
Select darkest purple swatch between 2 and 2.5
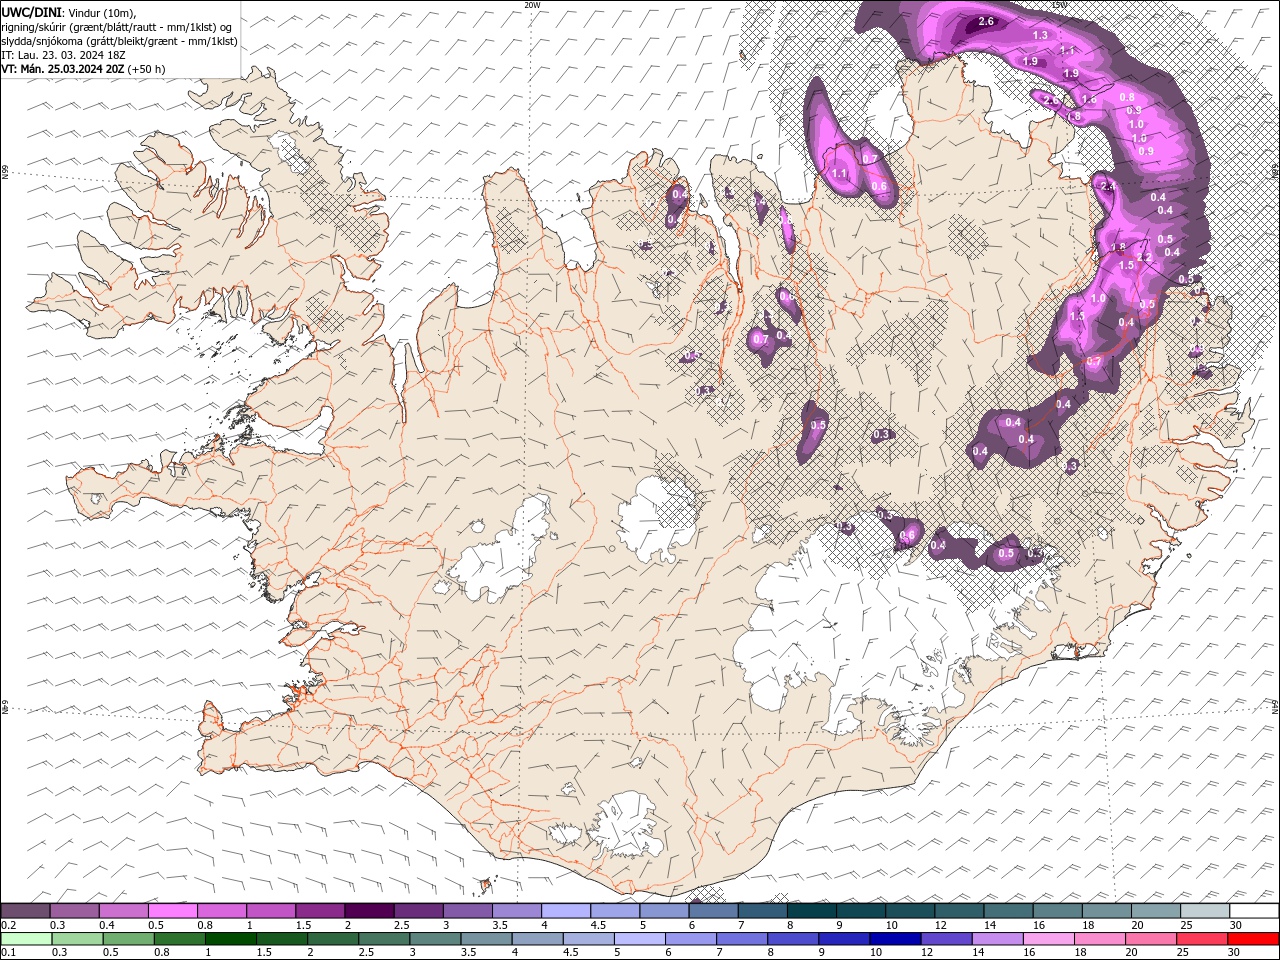[x=368, y=911]
